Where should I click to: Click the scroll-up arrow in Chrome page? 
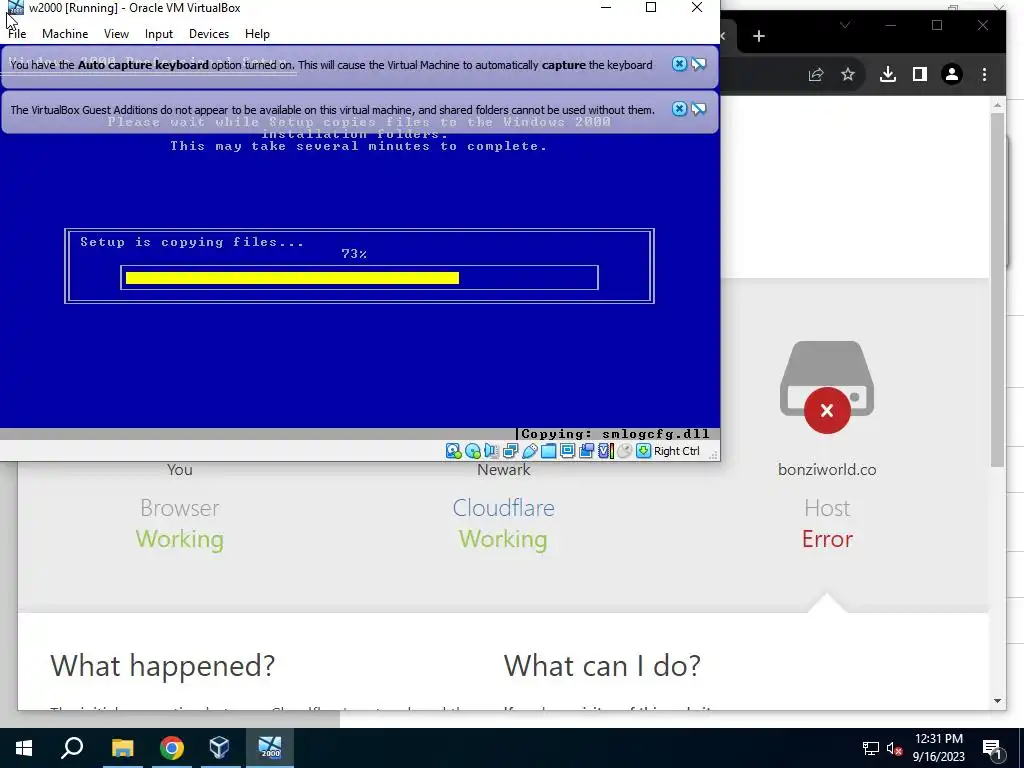[997, 105]
